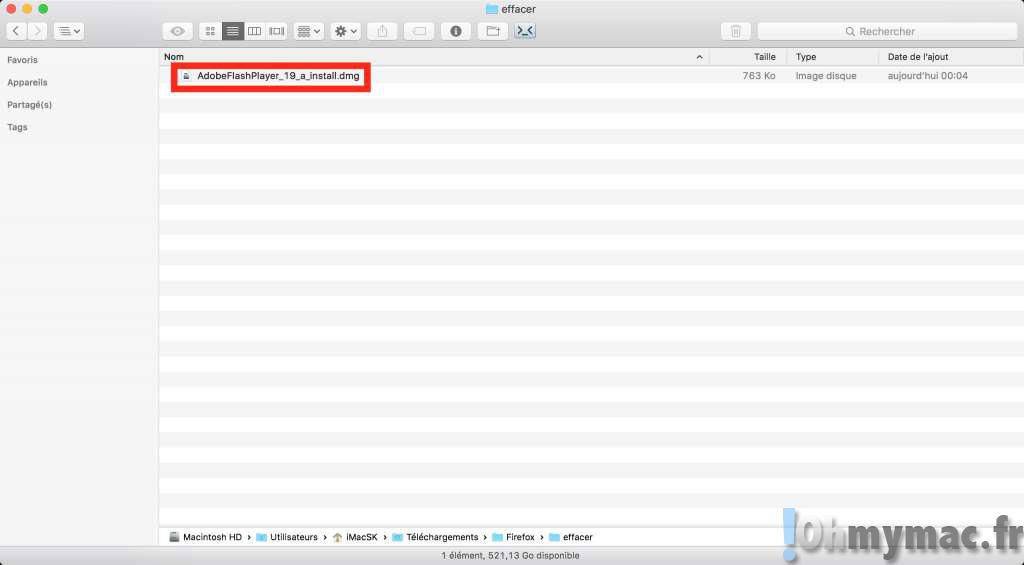
Task: Click the Share toolbar icon
Action: (382, 31)
